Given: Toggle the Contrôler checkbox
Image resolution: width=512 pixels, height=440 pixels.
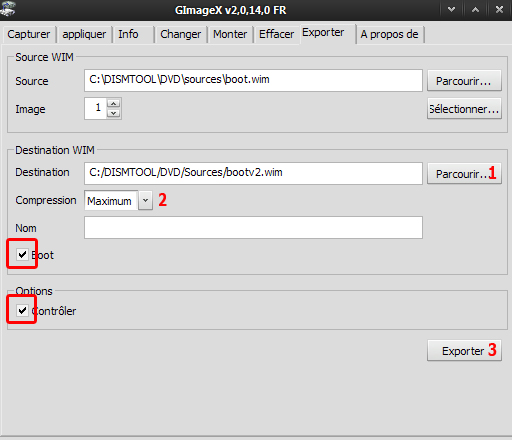Looking at the screenshot, I should (22, 311).
